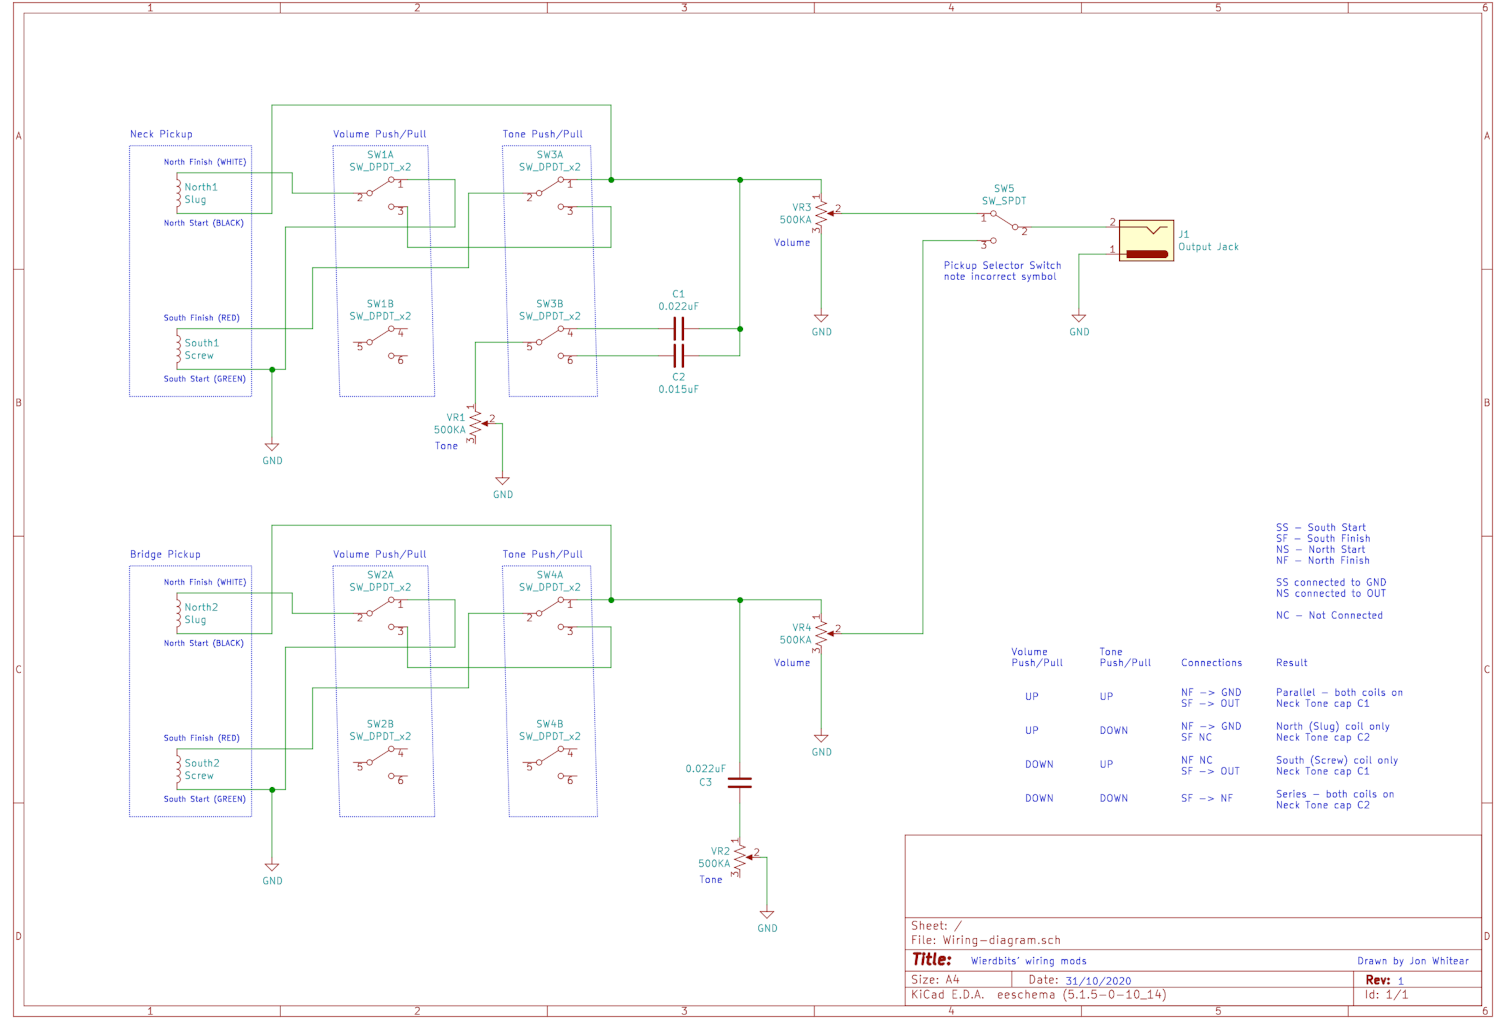Click the "Bridge Pickup" text label

tap(165, 554)
